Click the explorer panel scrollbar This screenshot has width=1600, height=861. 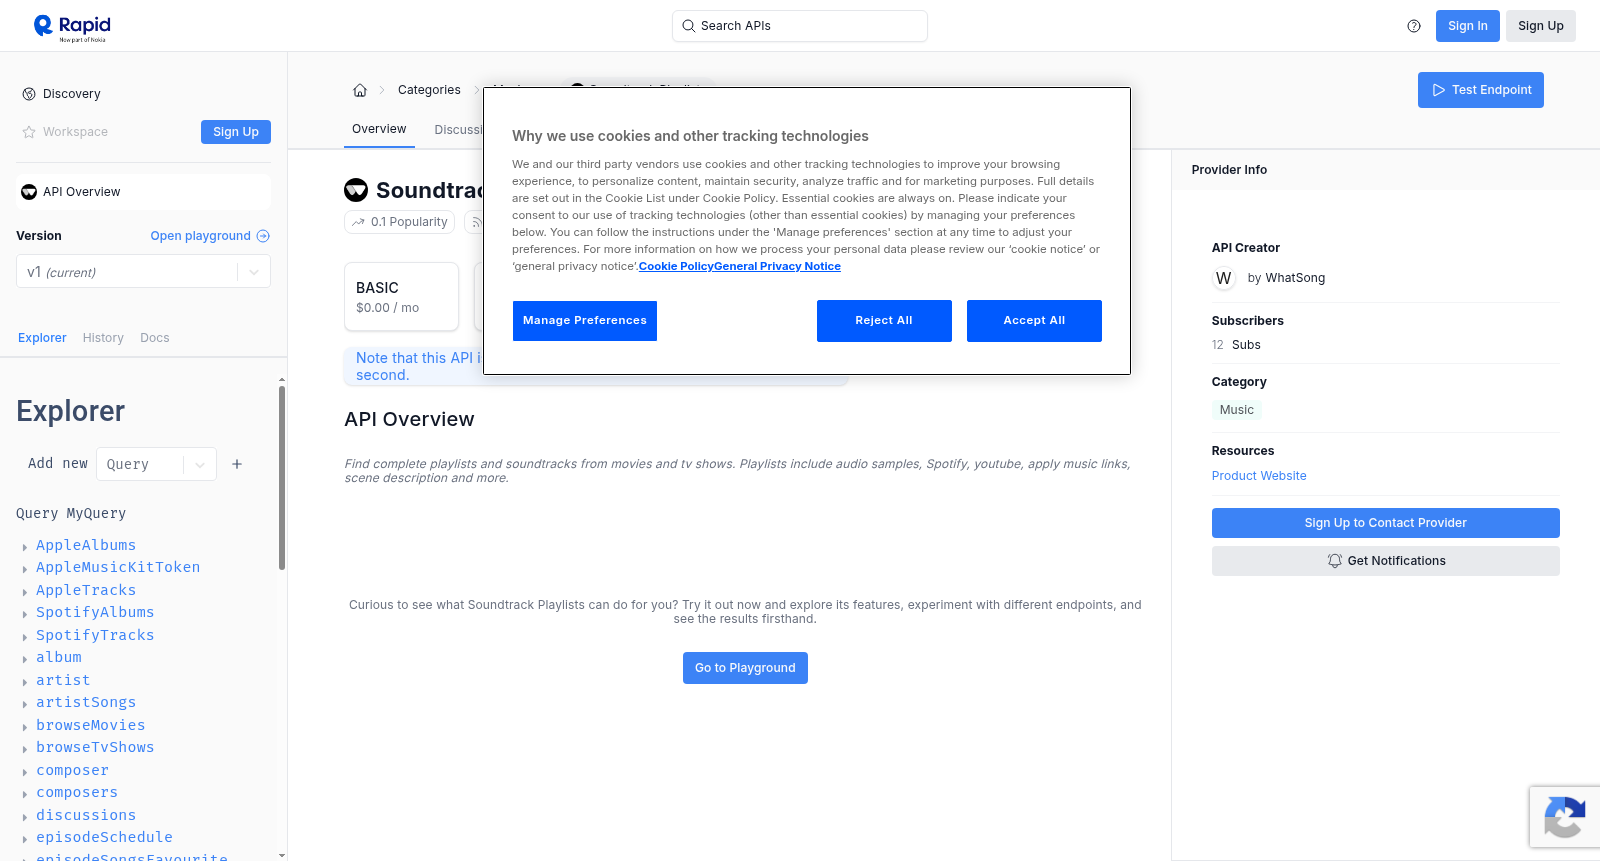[282, 480]
